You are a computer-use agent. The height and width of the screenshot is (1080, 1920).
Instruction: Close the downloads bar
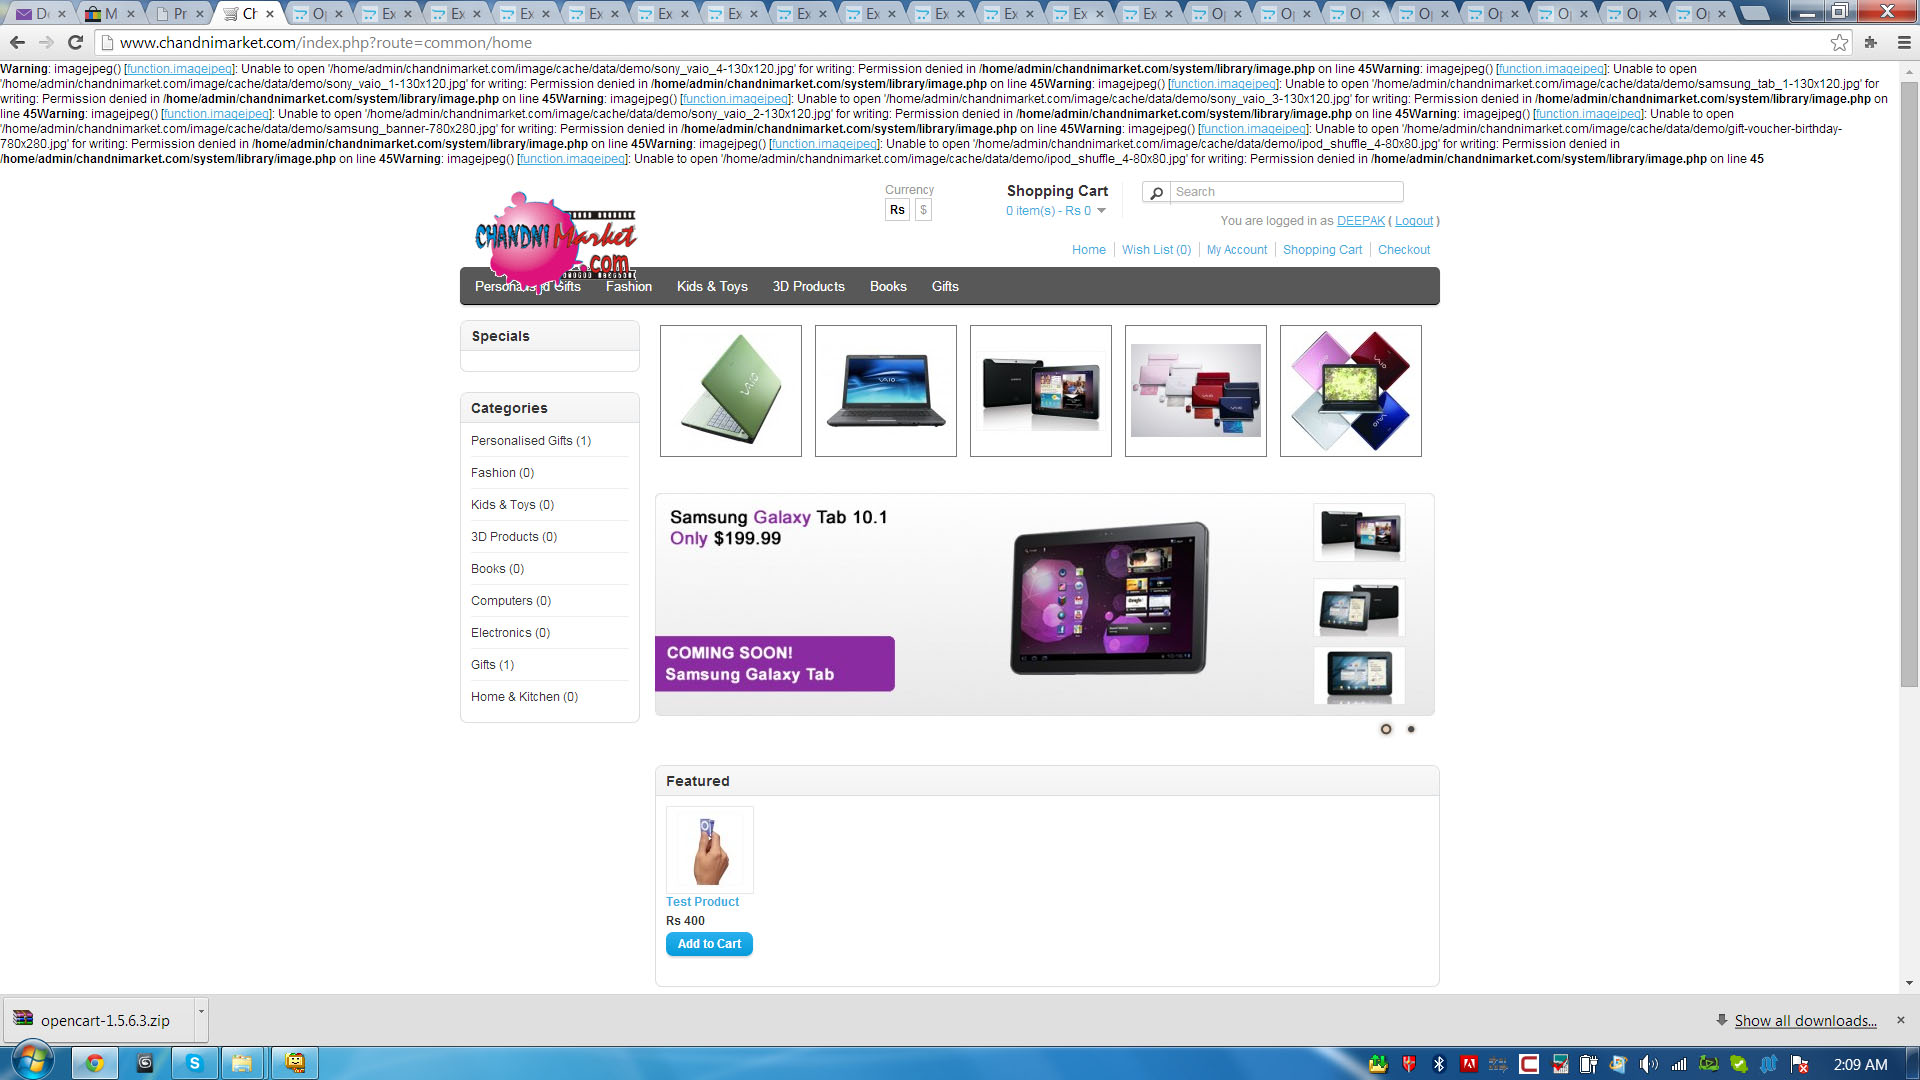pos(1900,1020)
